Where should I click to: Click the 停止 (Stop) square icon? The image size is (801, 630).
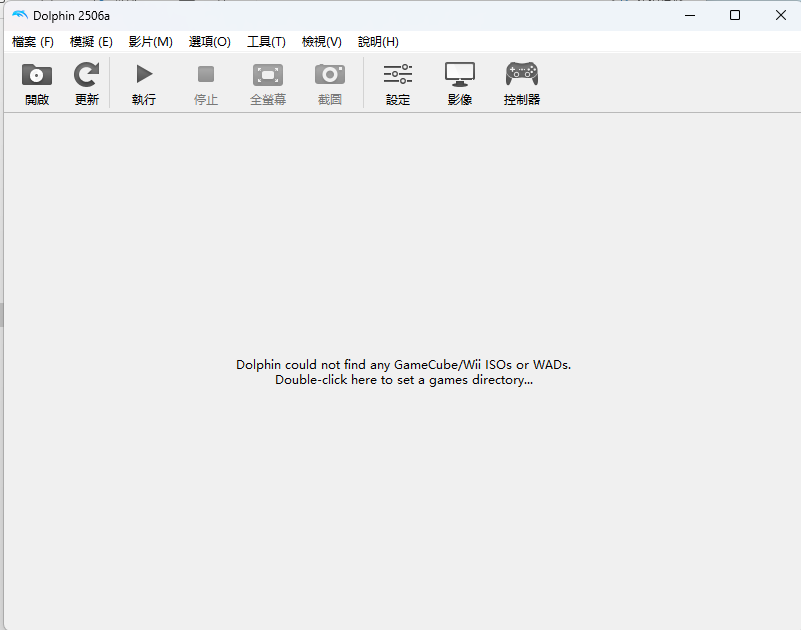coord(206,75)
